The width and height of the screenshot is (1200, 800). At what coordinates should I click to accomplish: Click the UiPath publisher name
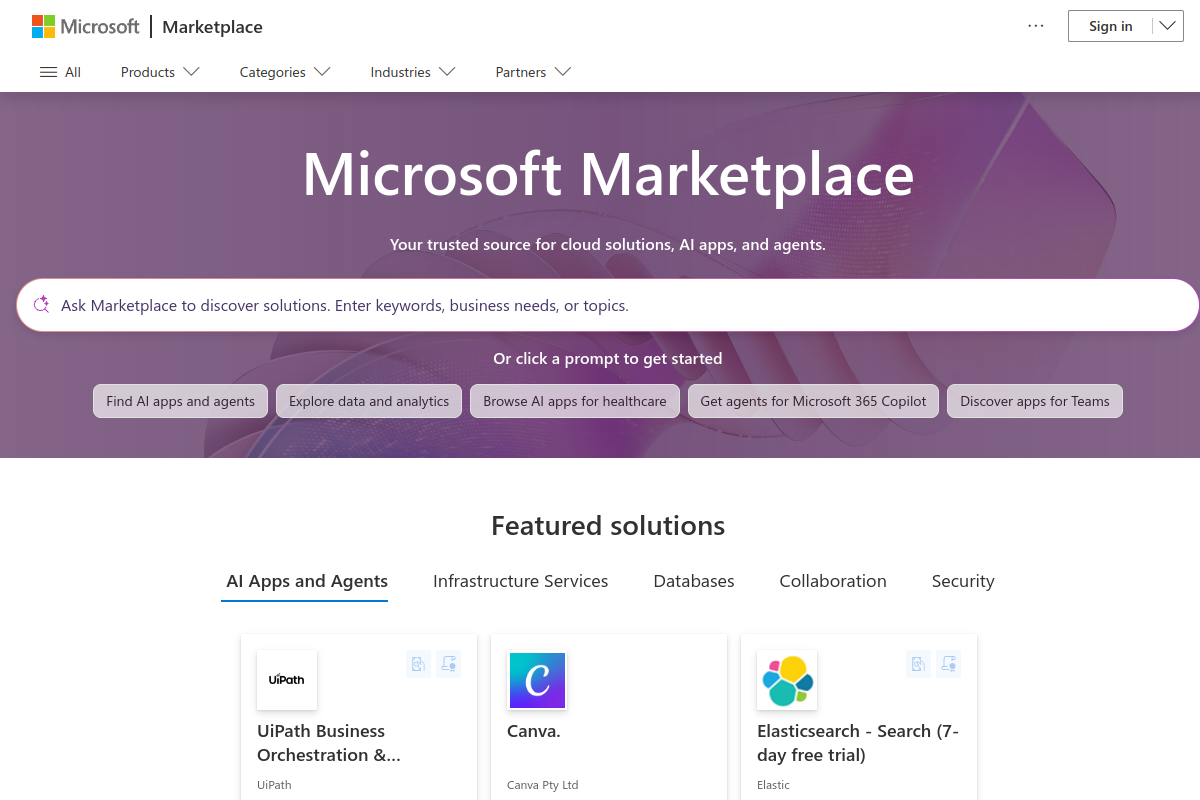pos(274,785)
